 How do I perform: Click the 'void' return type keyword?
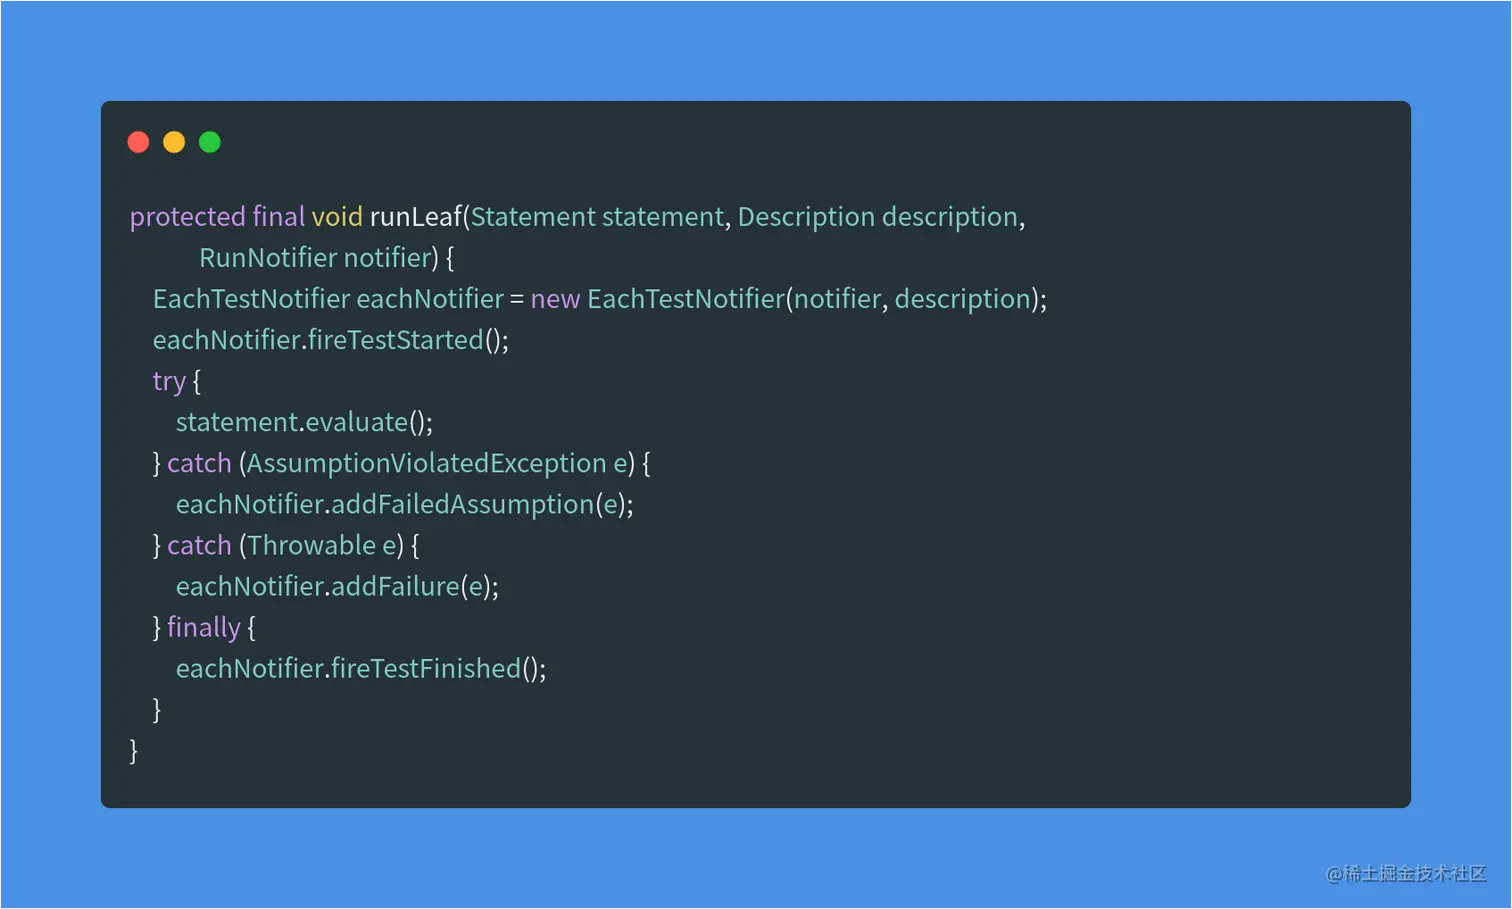click(x=337, y=217)
